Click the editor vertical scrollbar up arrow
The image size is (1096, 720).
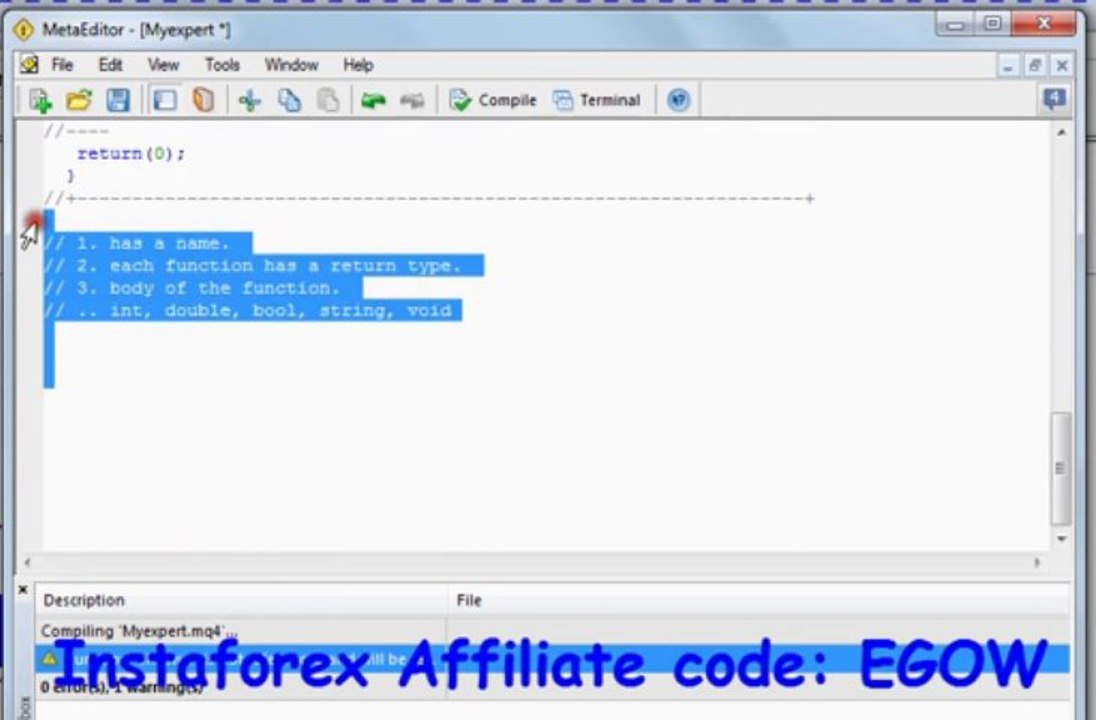tap(1061, 132)
